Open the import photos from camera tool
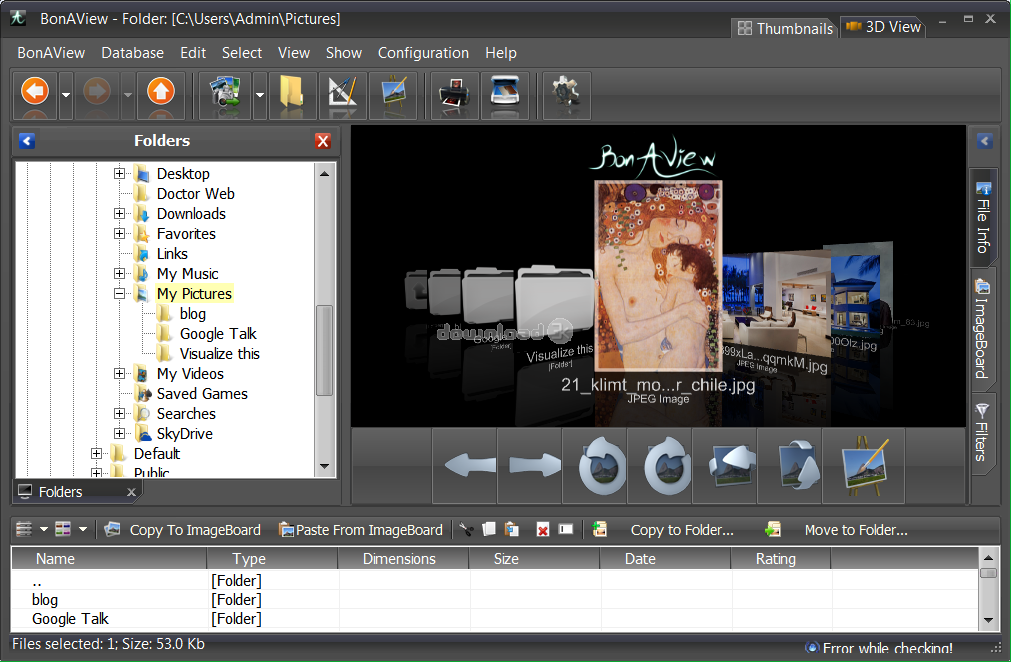 click(x=225, y=95)
